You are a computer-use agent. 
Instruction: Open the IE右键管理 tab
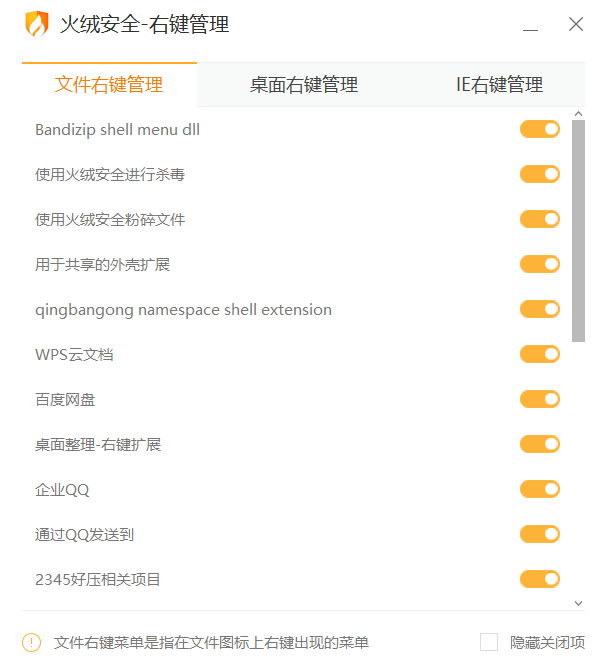499,85
